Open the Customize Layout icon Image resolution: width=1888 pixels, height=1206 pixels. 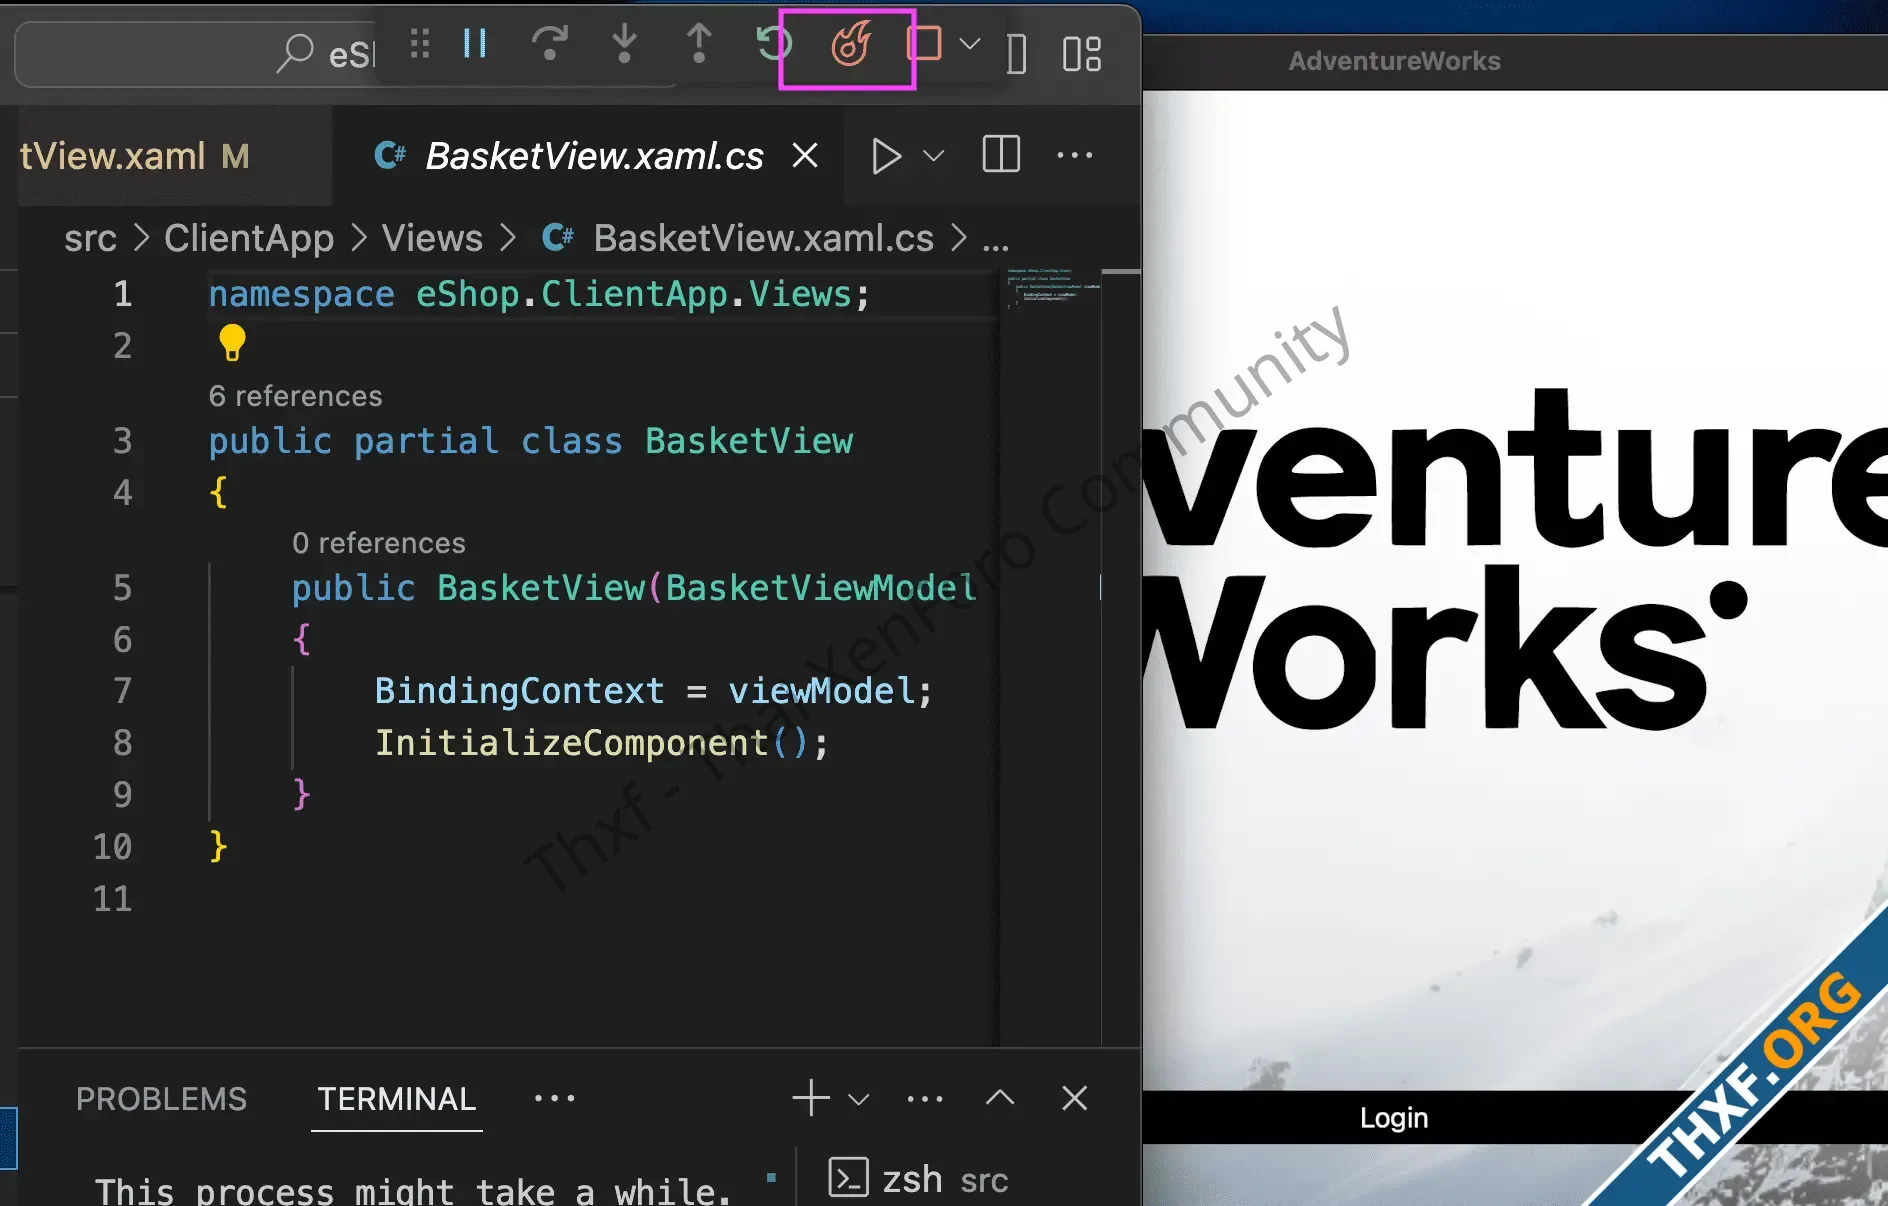[1082, 54]
